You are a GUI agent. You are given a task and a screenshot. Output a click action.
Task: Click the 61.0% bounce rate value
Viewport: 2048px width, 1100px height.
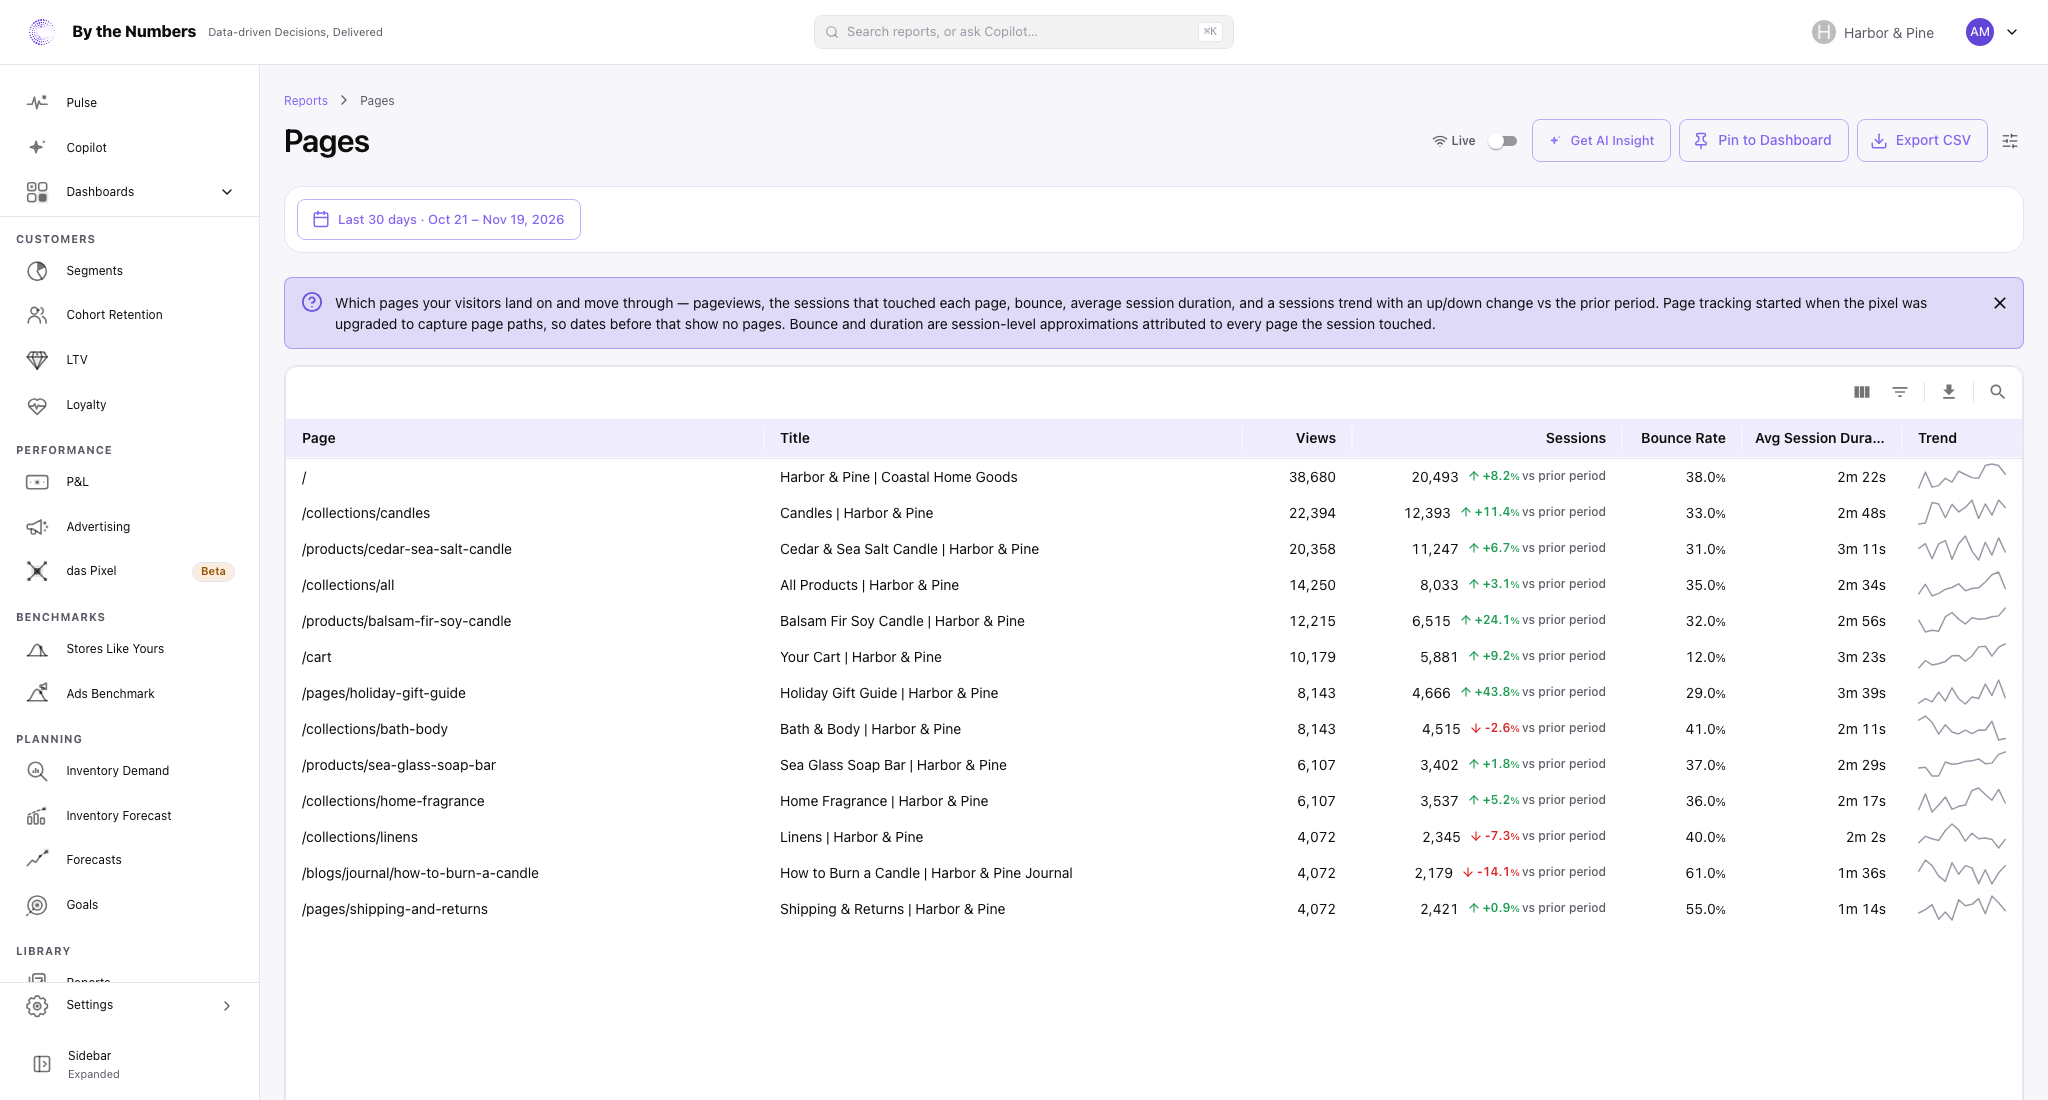click(1705, 873)
